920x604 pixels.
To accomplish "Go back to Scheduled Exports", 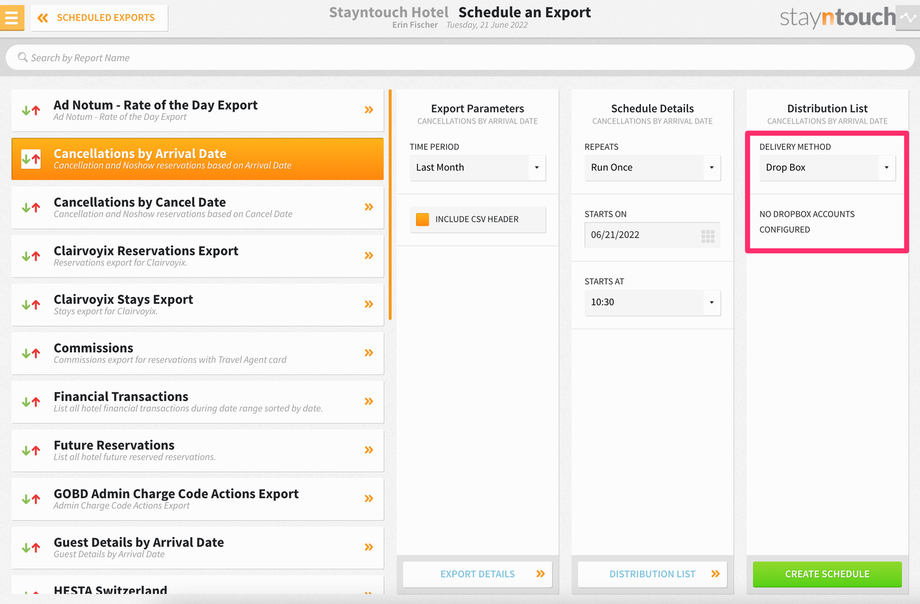I will (x=99, y=18).
